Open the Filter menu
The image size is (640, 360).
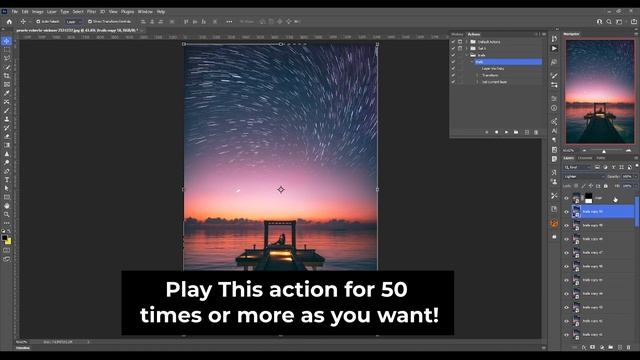[91, 12]
